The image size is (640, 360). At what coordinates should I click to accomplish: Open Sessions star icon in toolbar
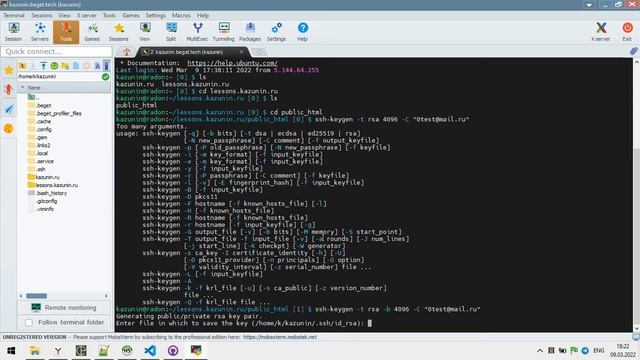click(118, 32)
